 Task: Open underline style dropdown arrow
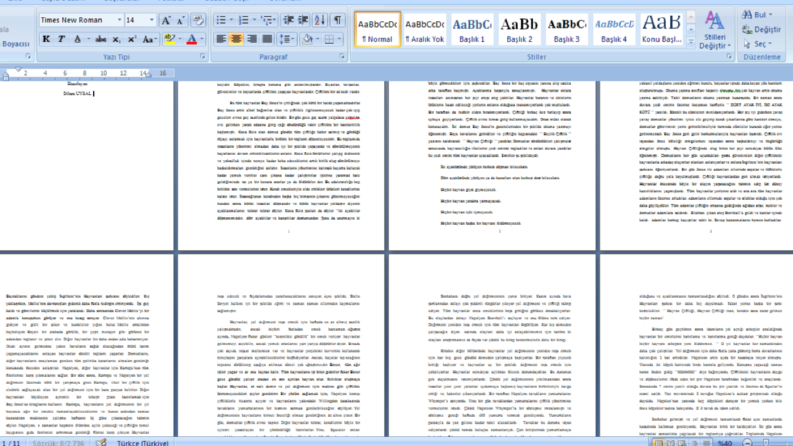(x=88, y=39)
